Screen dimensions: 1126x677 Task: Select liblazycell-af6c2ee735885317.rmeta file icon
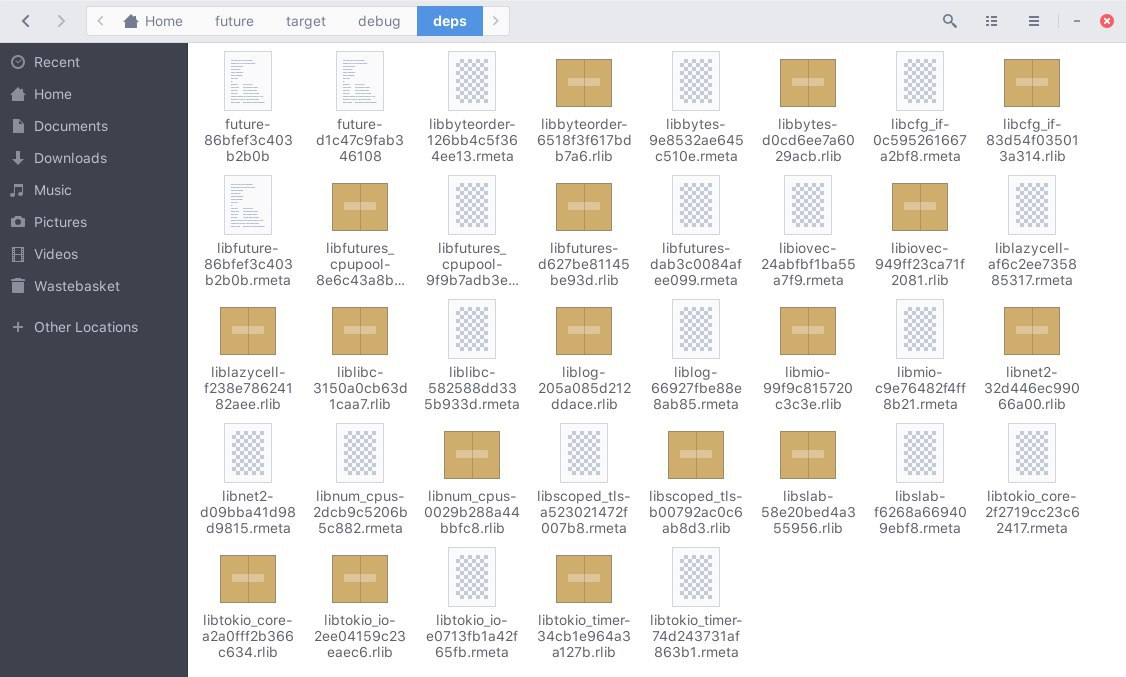(1032, 205)
